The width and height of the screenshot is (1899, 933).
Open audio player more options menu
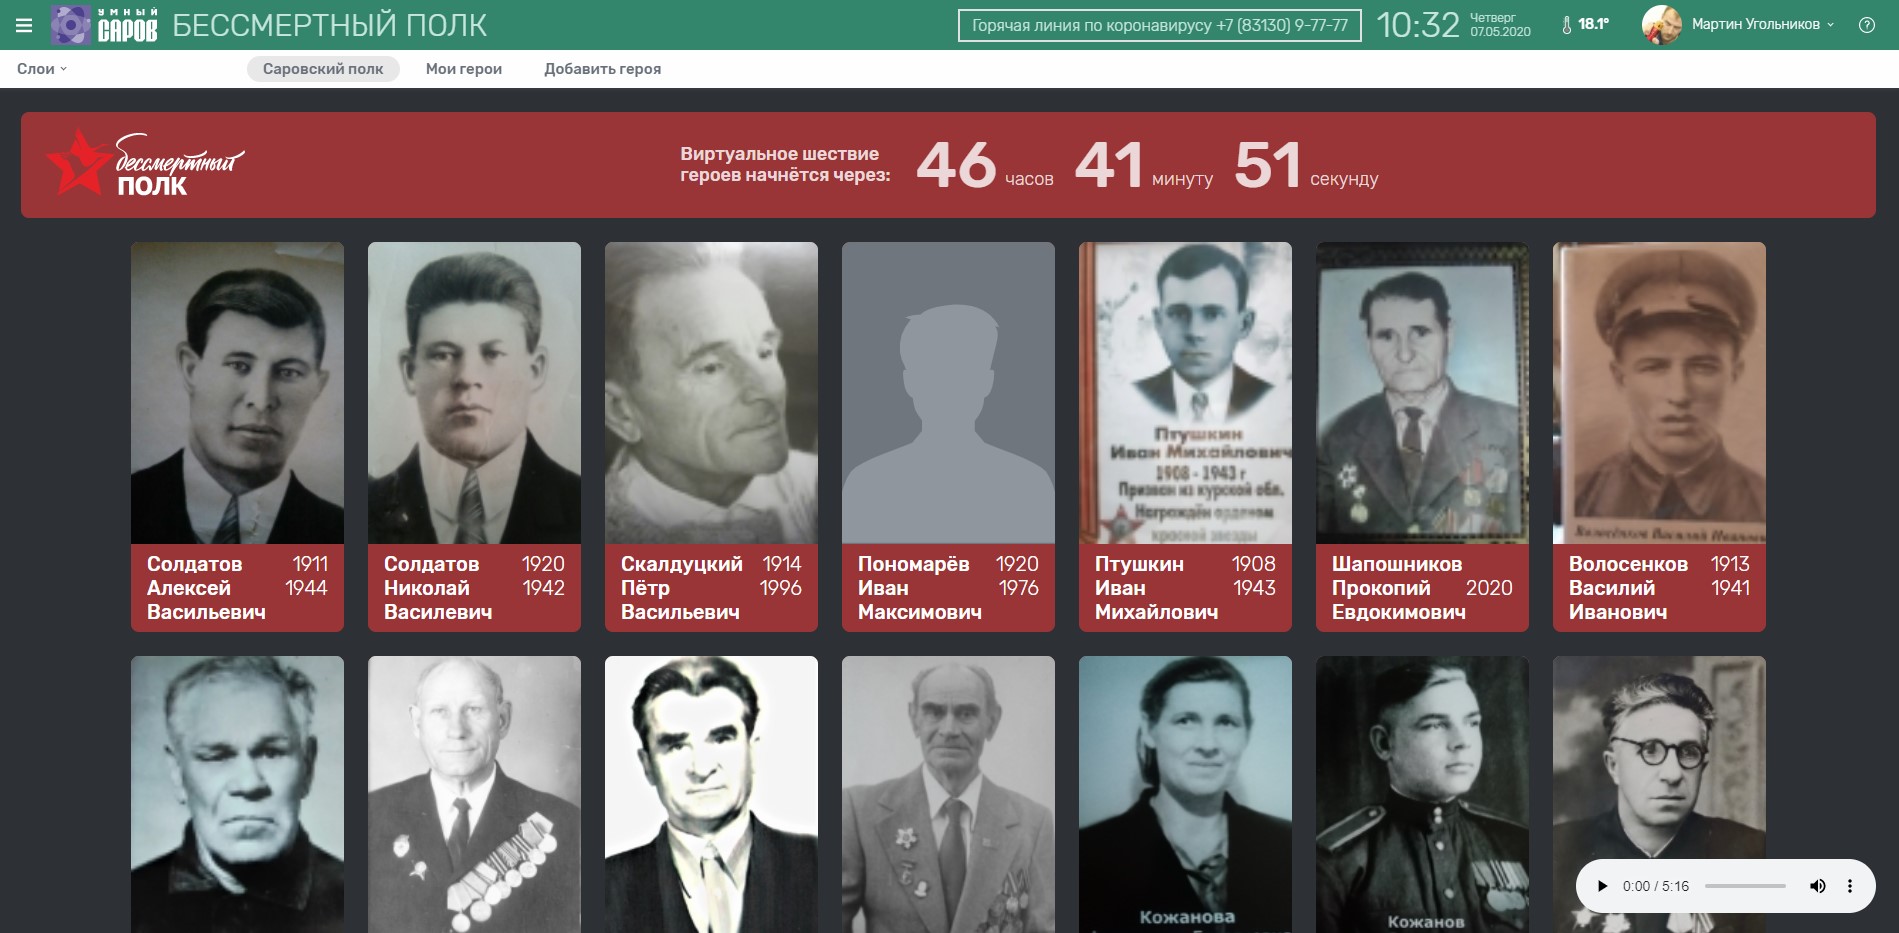pos(1849,886)
